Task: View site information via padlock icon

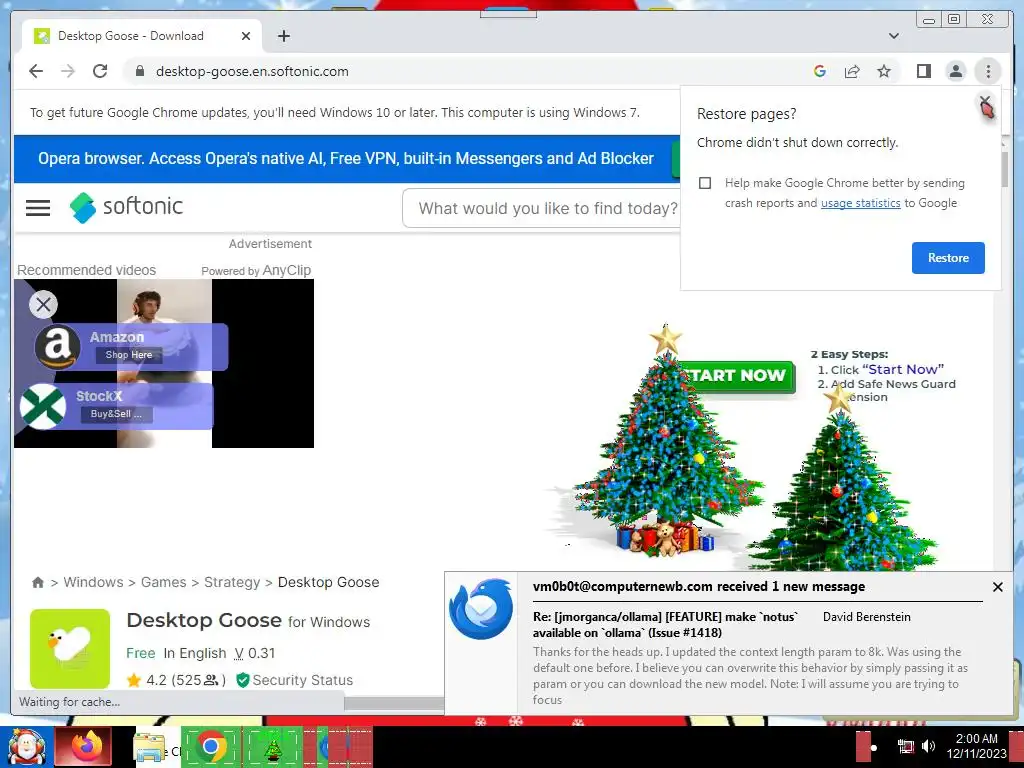Action: tap(140, 71)
